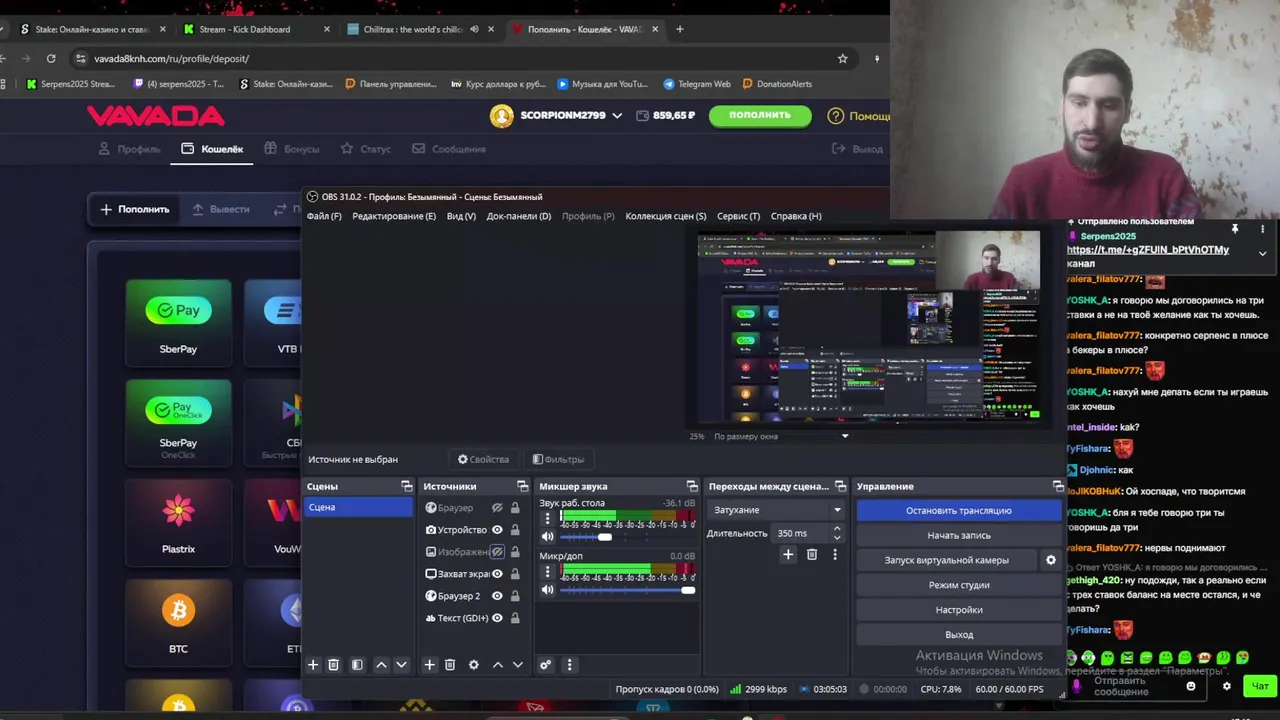The width and height of the screenshot is (1280, 720).
Task: Open OBS Док-панели menu
Action: pyautogui.click(x=519, y=216)
